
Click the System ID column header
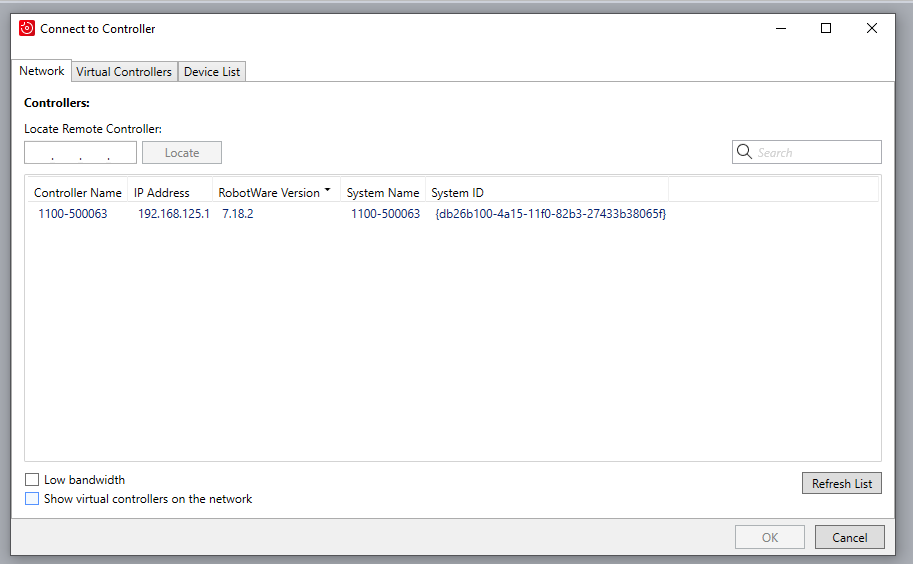coord(457,193)
